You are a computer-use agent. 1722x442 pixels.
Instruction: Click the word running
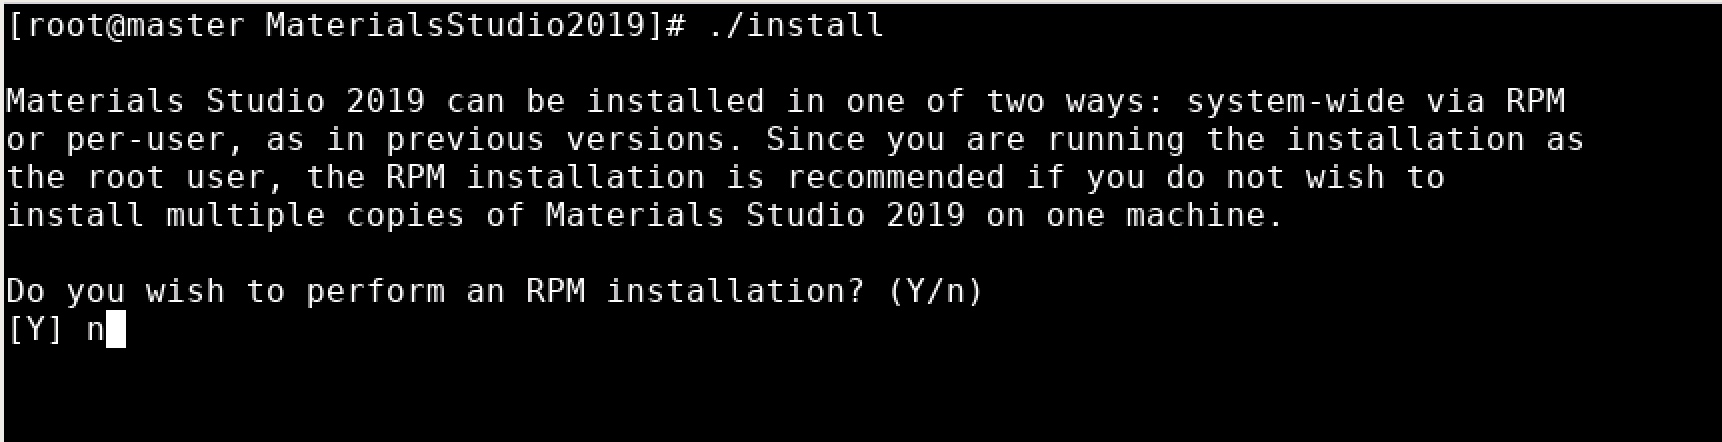click(x=1115, y=139)
